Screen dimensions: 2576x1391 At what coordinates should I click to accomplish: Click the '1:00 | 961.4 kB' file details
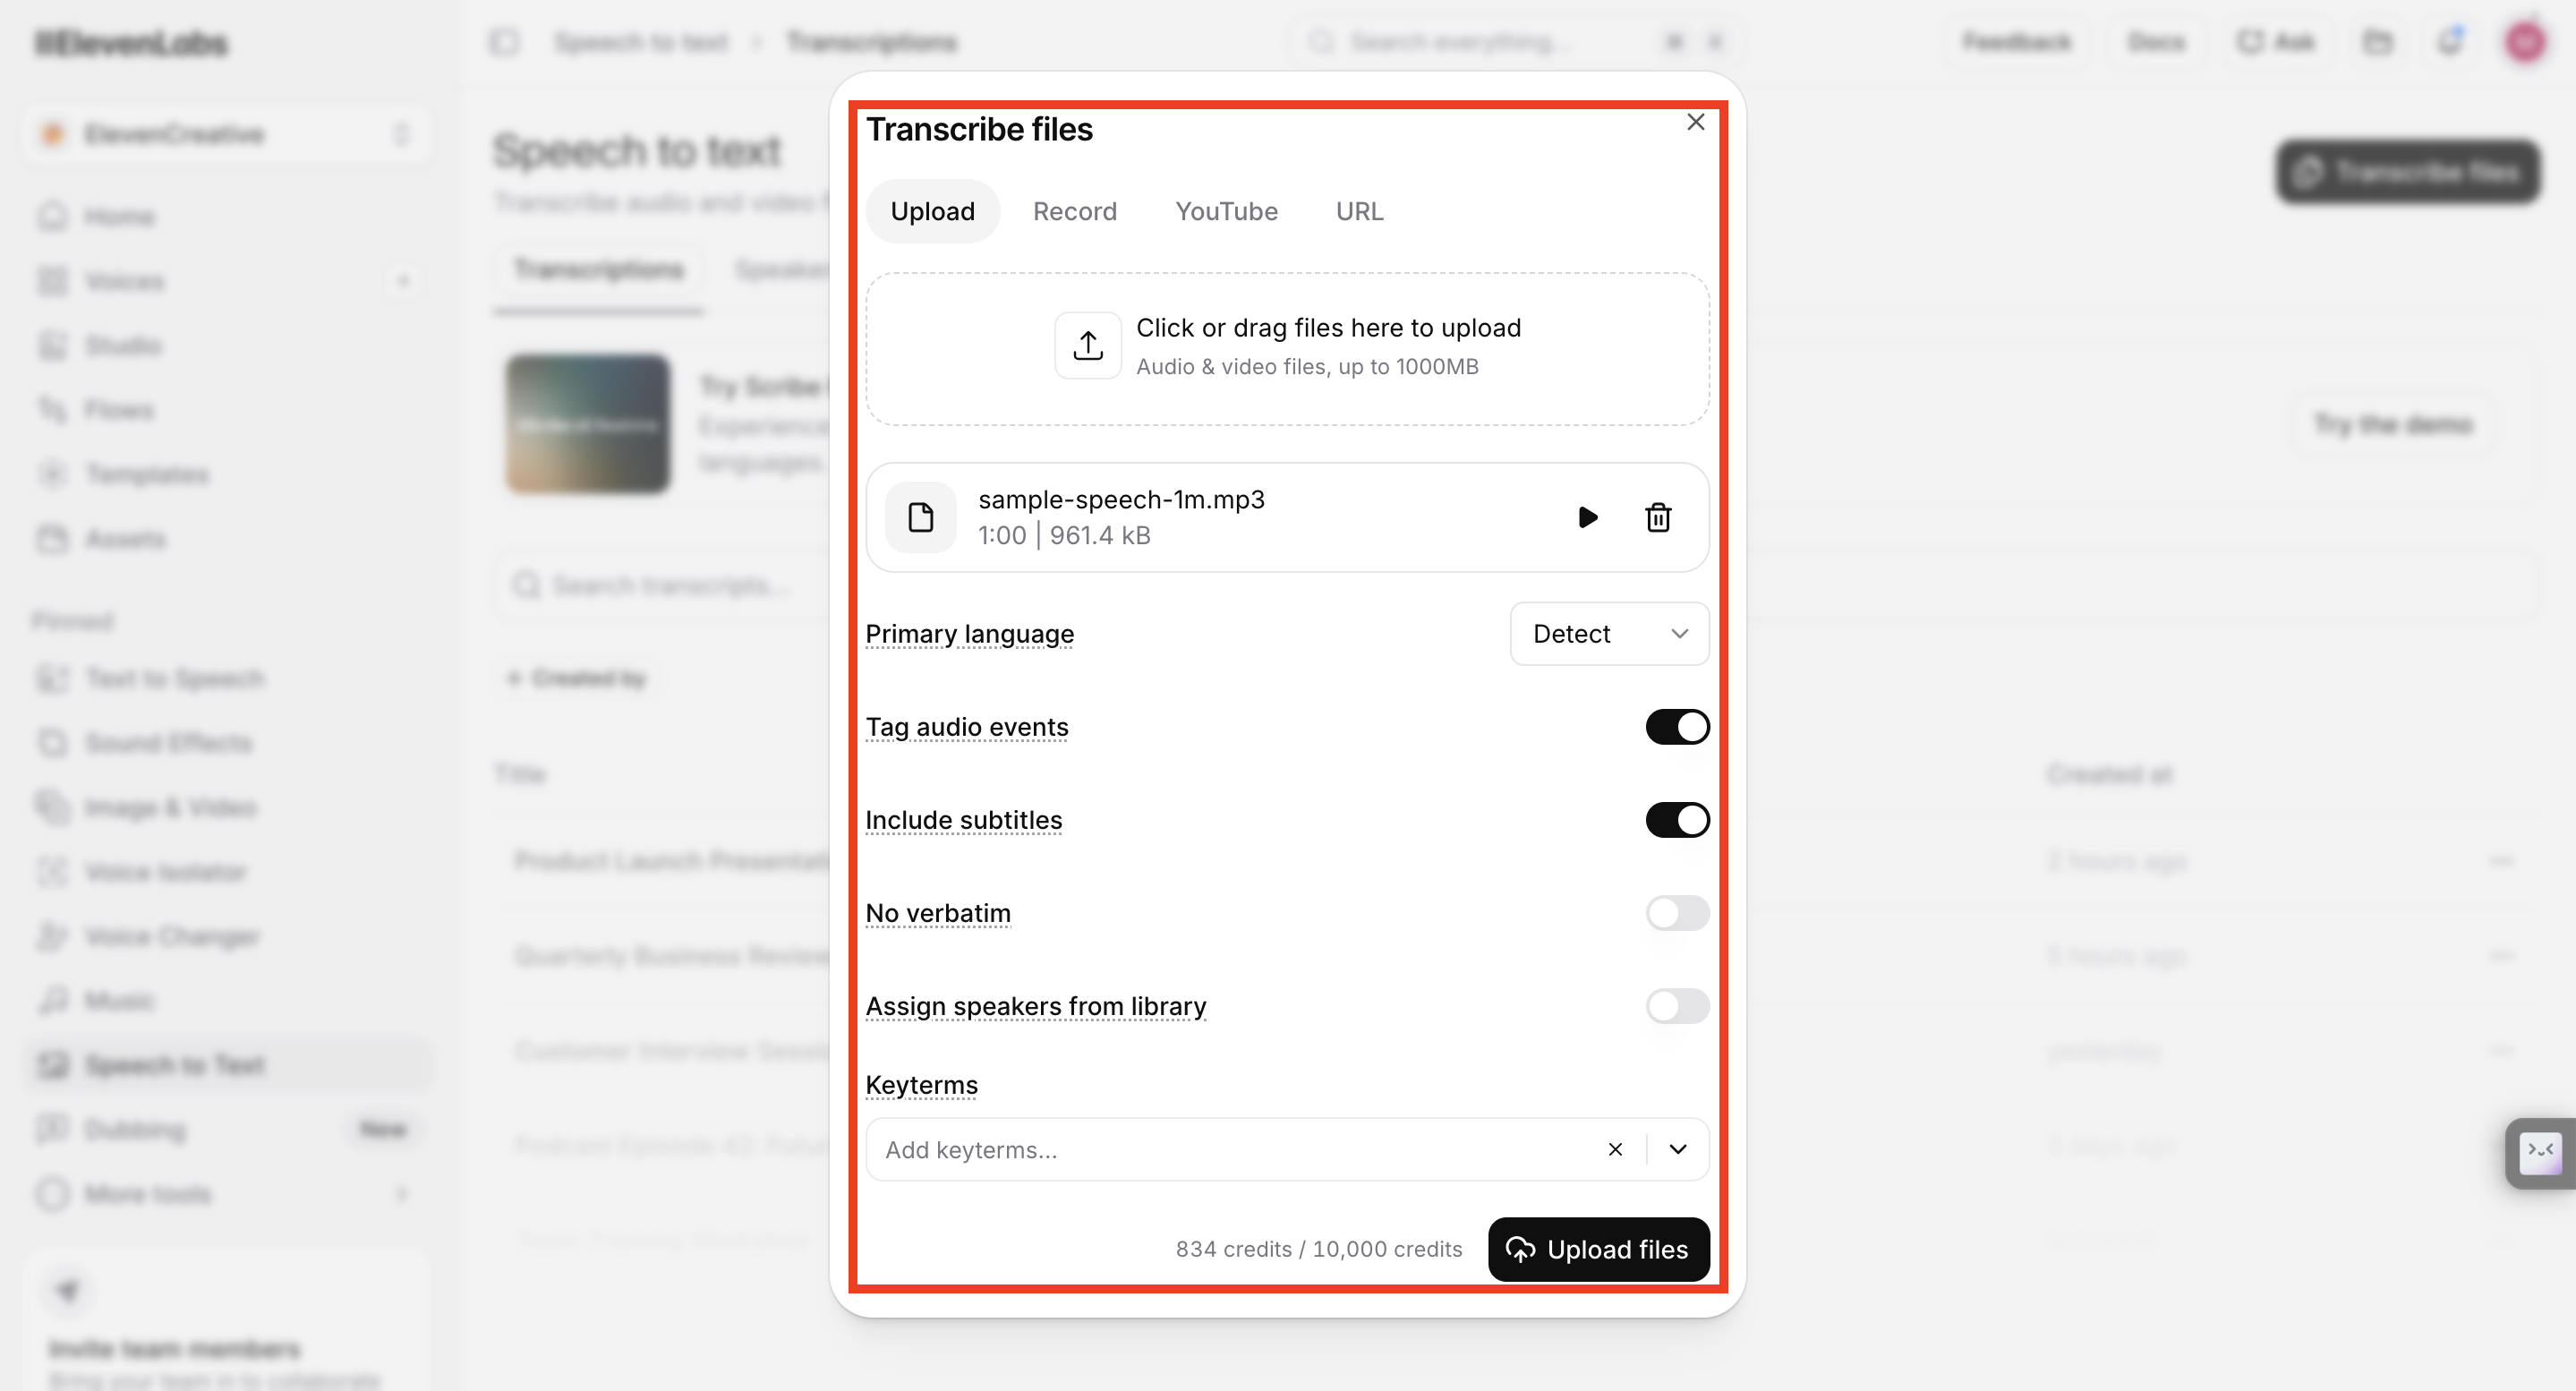(x=1064, y=535)
